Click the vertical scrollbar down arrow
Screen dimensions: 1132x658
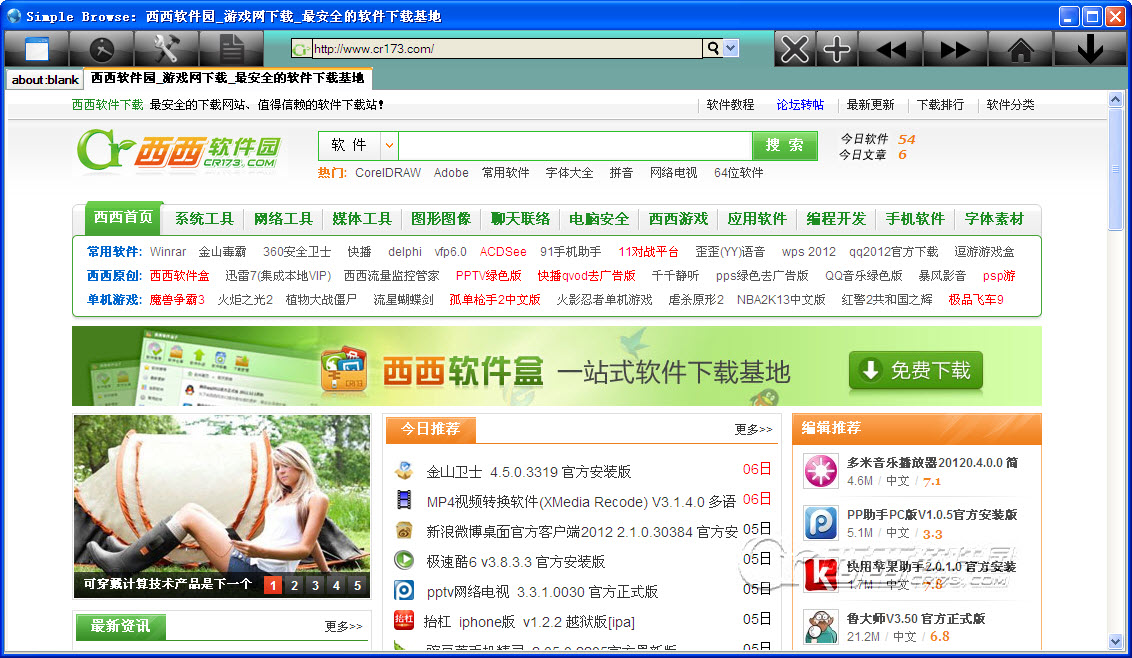click(1115, 641)
